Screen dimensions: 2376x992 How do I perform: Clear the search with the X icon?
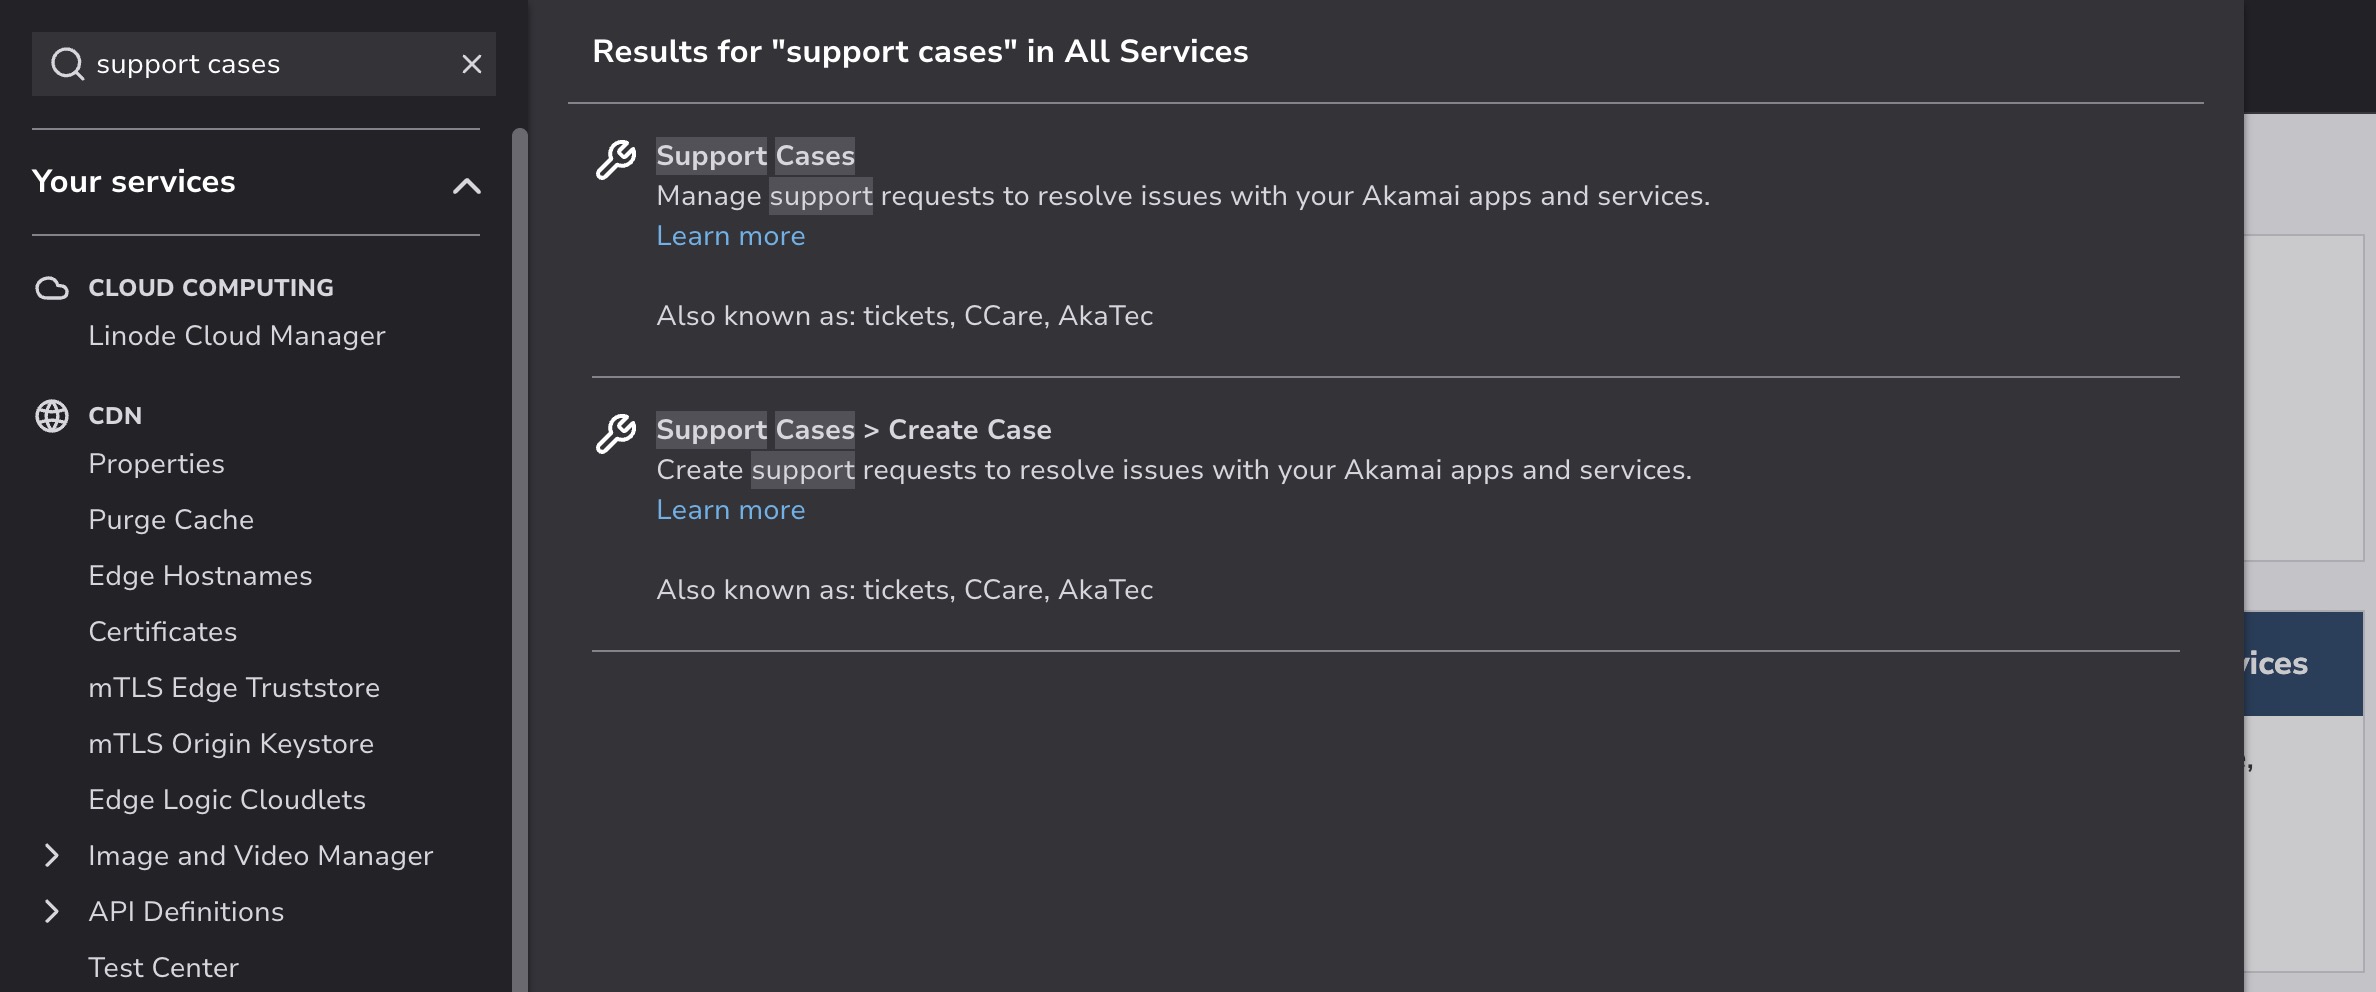(x=471, y=63)
